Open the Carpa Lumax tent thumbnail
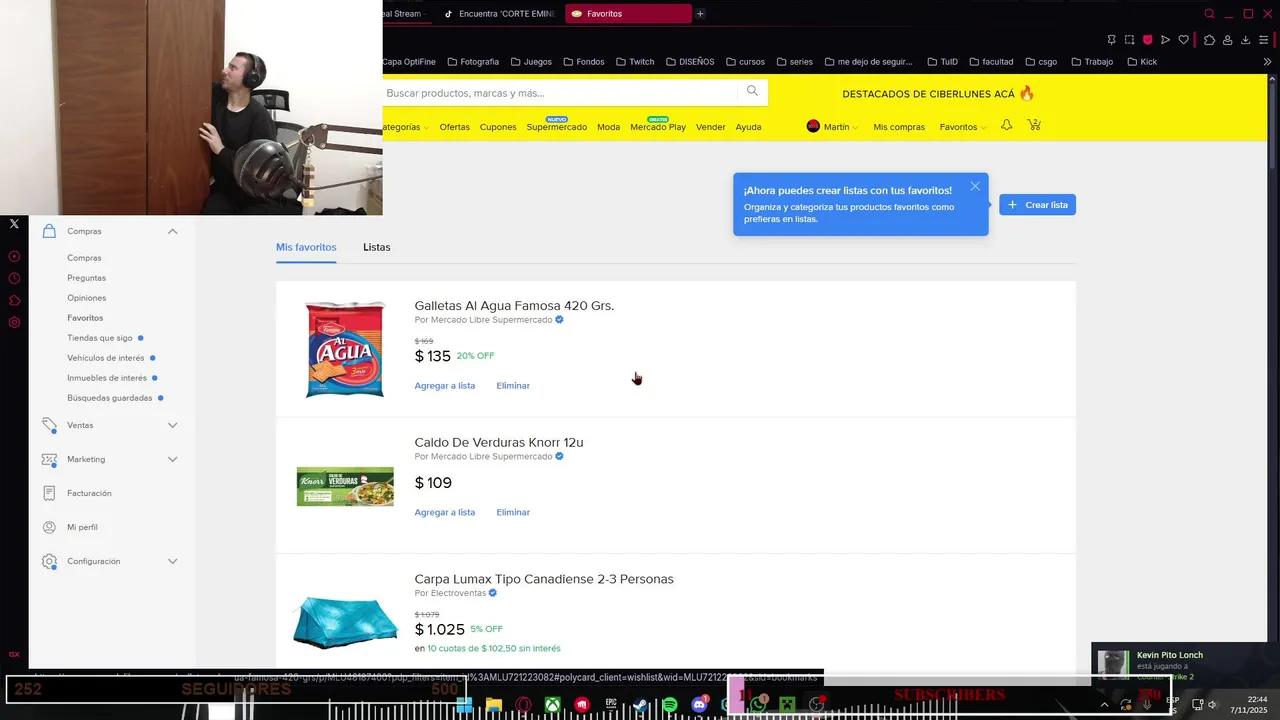The width and height of the screenshot is (1280, 720). (x=345, y=621)
